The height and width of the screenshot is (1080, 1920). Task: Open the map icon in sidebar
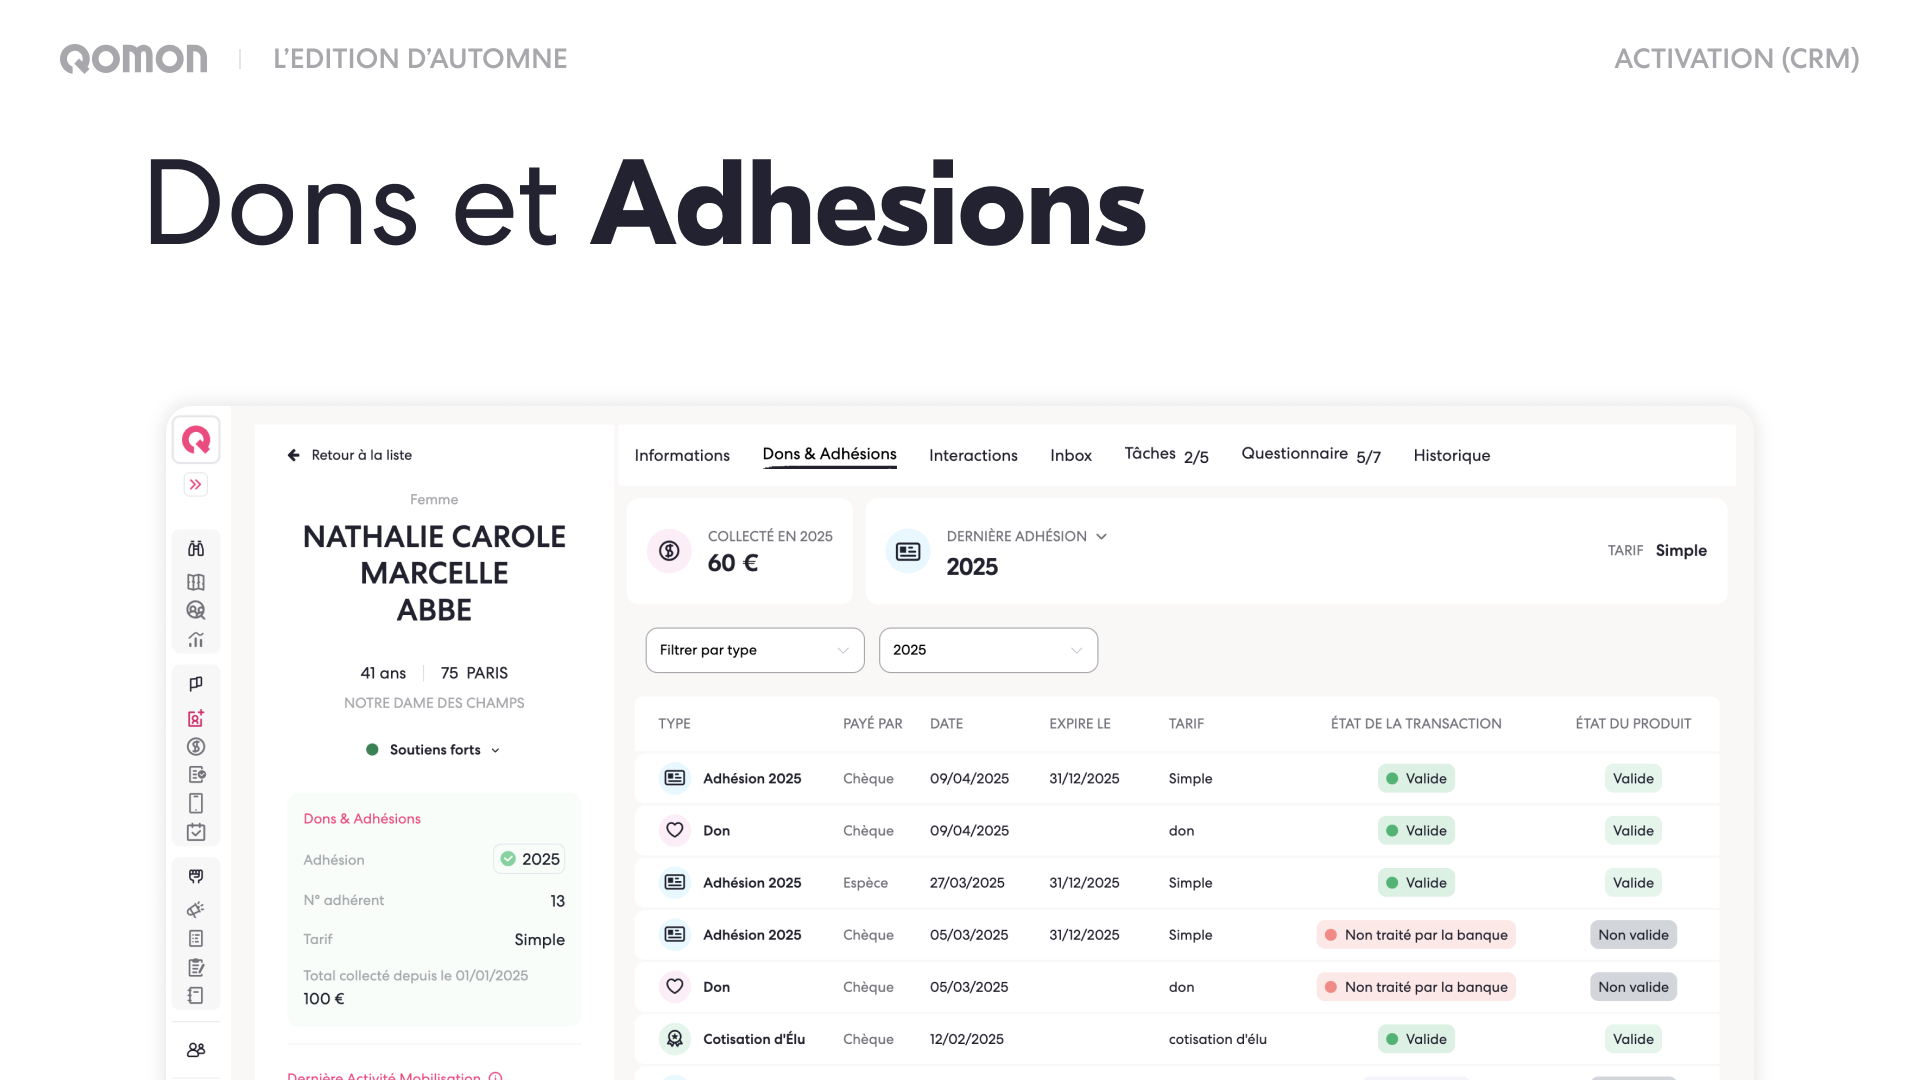click(196, 582)
